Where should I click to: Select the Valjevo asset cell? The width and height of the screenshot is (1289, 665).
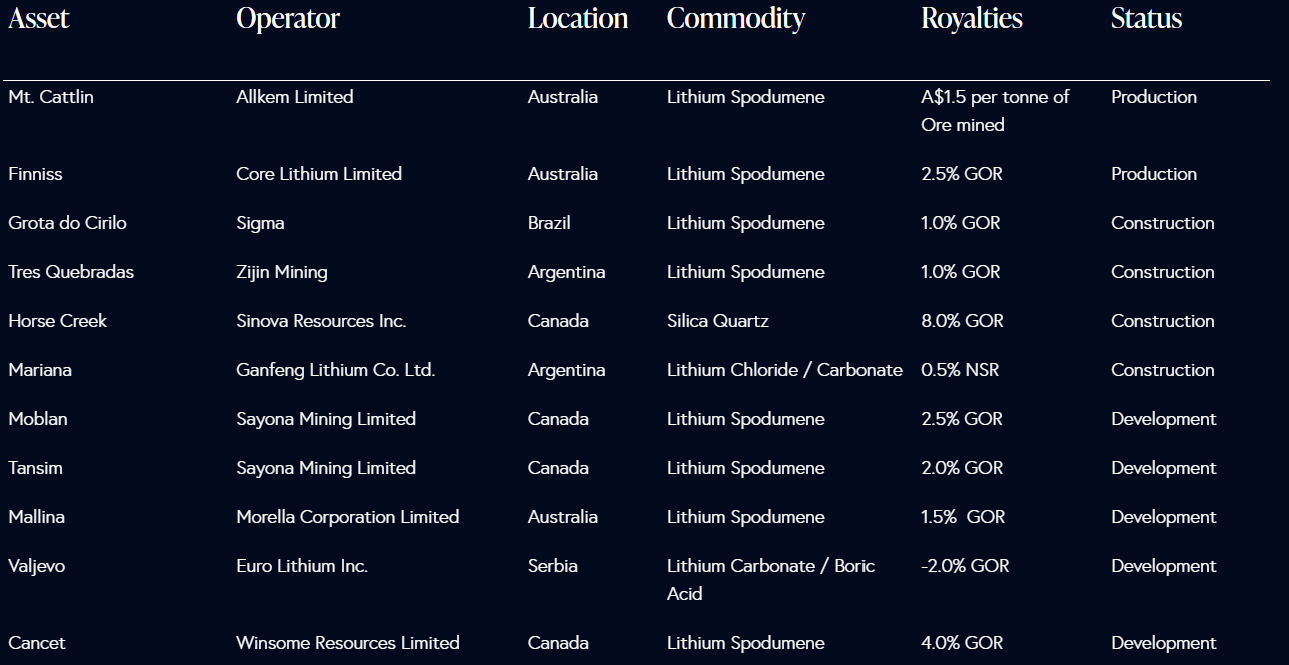point(37,566)
